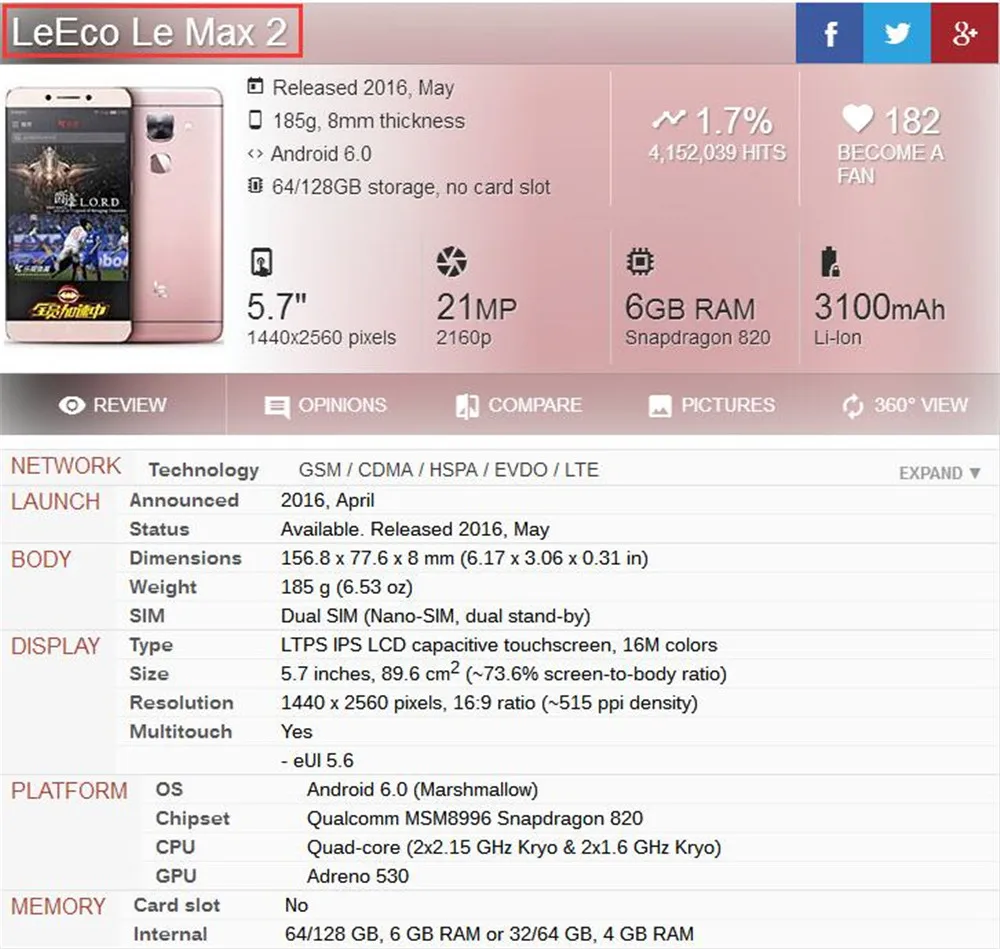Click the Status spec label
1000x949 pixels.
tap(159, 529)
